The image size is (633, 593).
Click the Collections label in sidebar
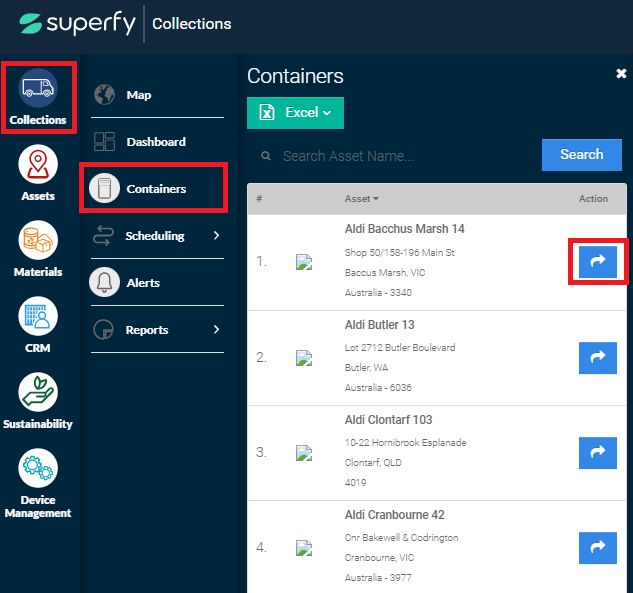pyautogui.click(x=38, y=120)
